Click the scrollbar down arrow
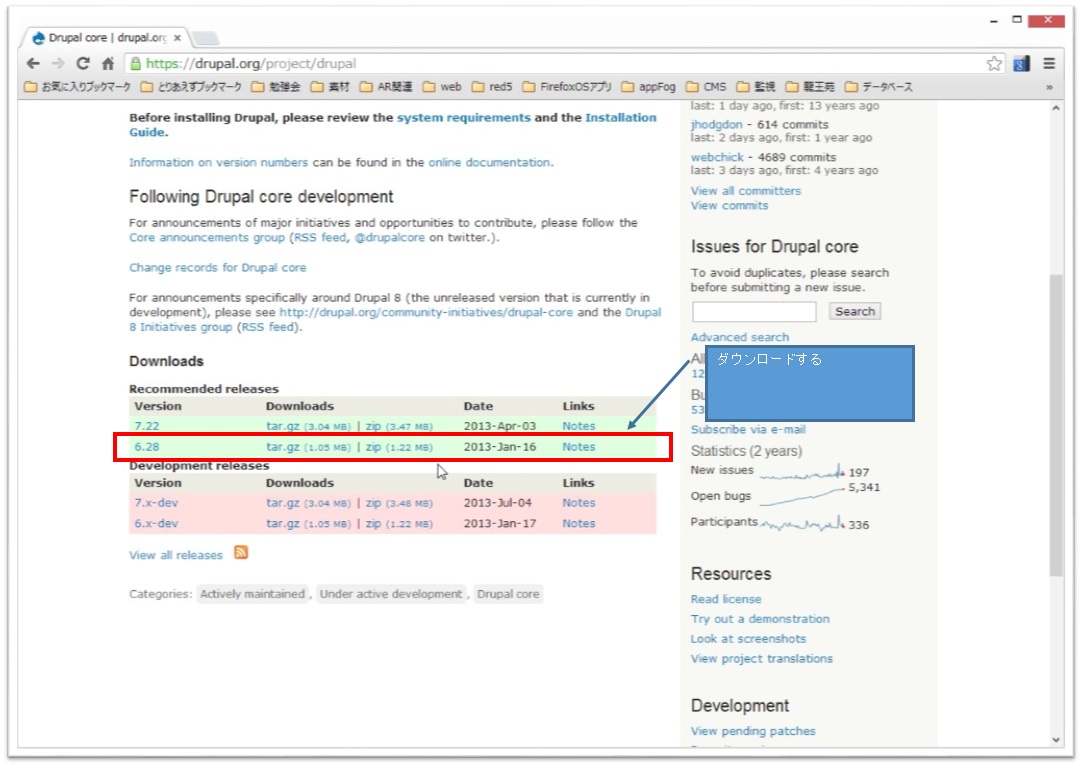The height and width of the screenshot is (767, 1082). 1056,740
